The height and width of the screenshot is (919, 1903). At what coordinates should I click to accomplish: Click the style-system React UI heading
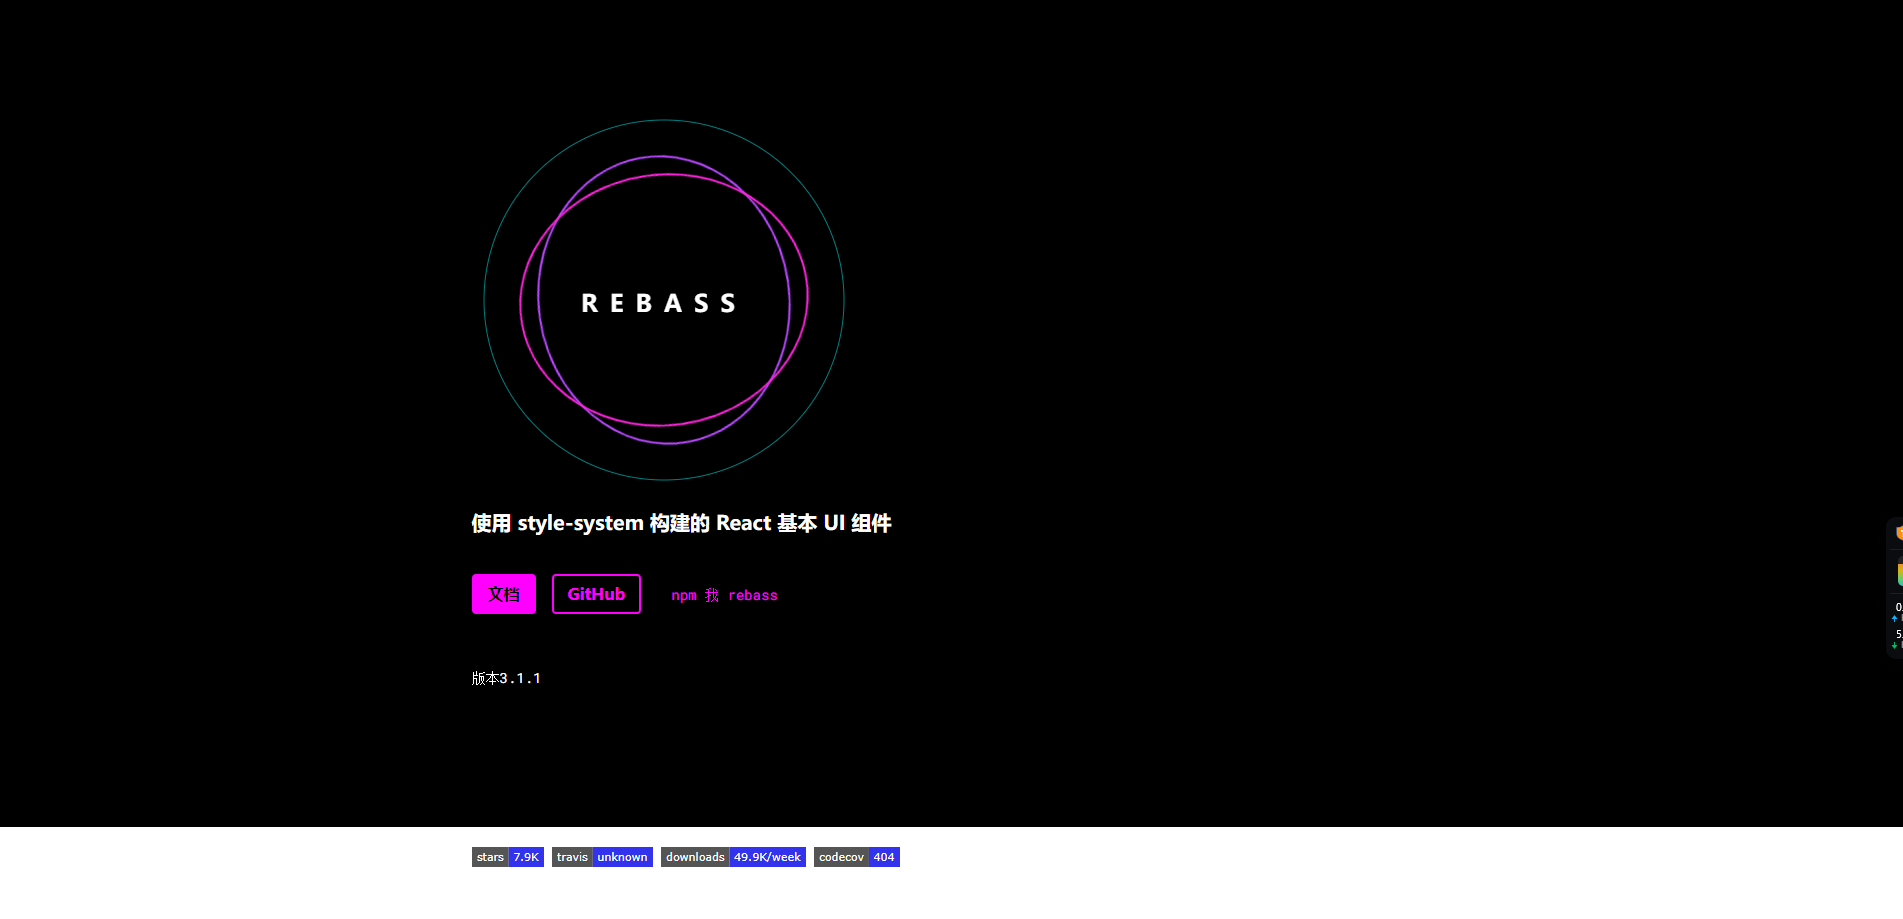click(681, 523)
